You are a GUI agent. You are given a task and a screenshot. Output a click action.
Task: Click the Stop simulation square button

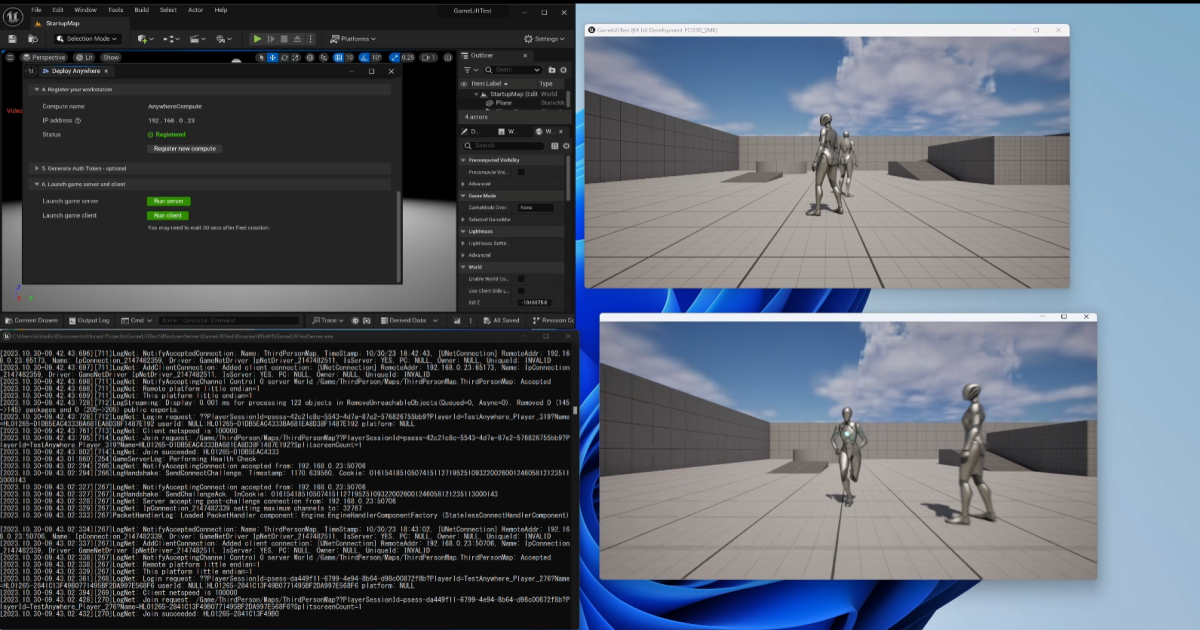(285, 39)
